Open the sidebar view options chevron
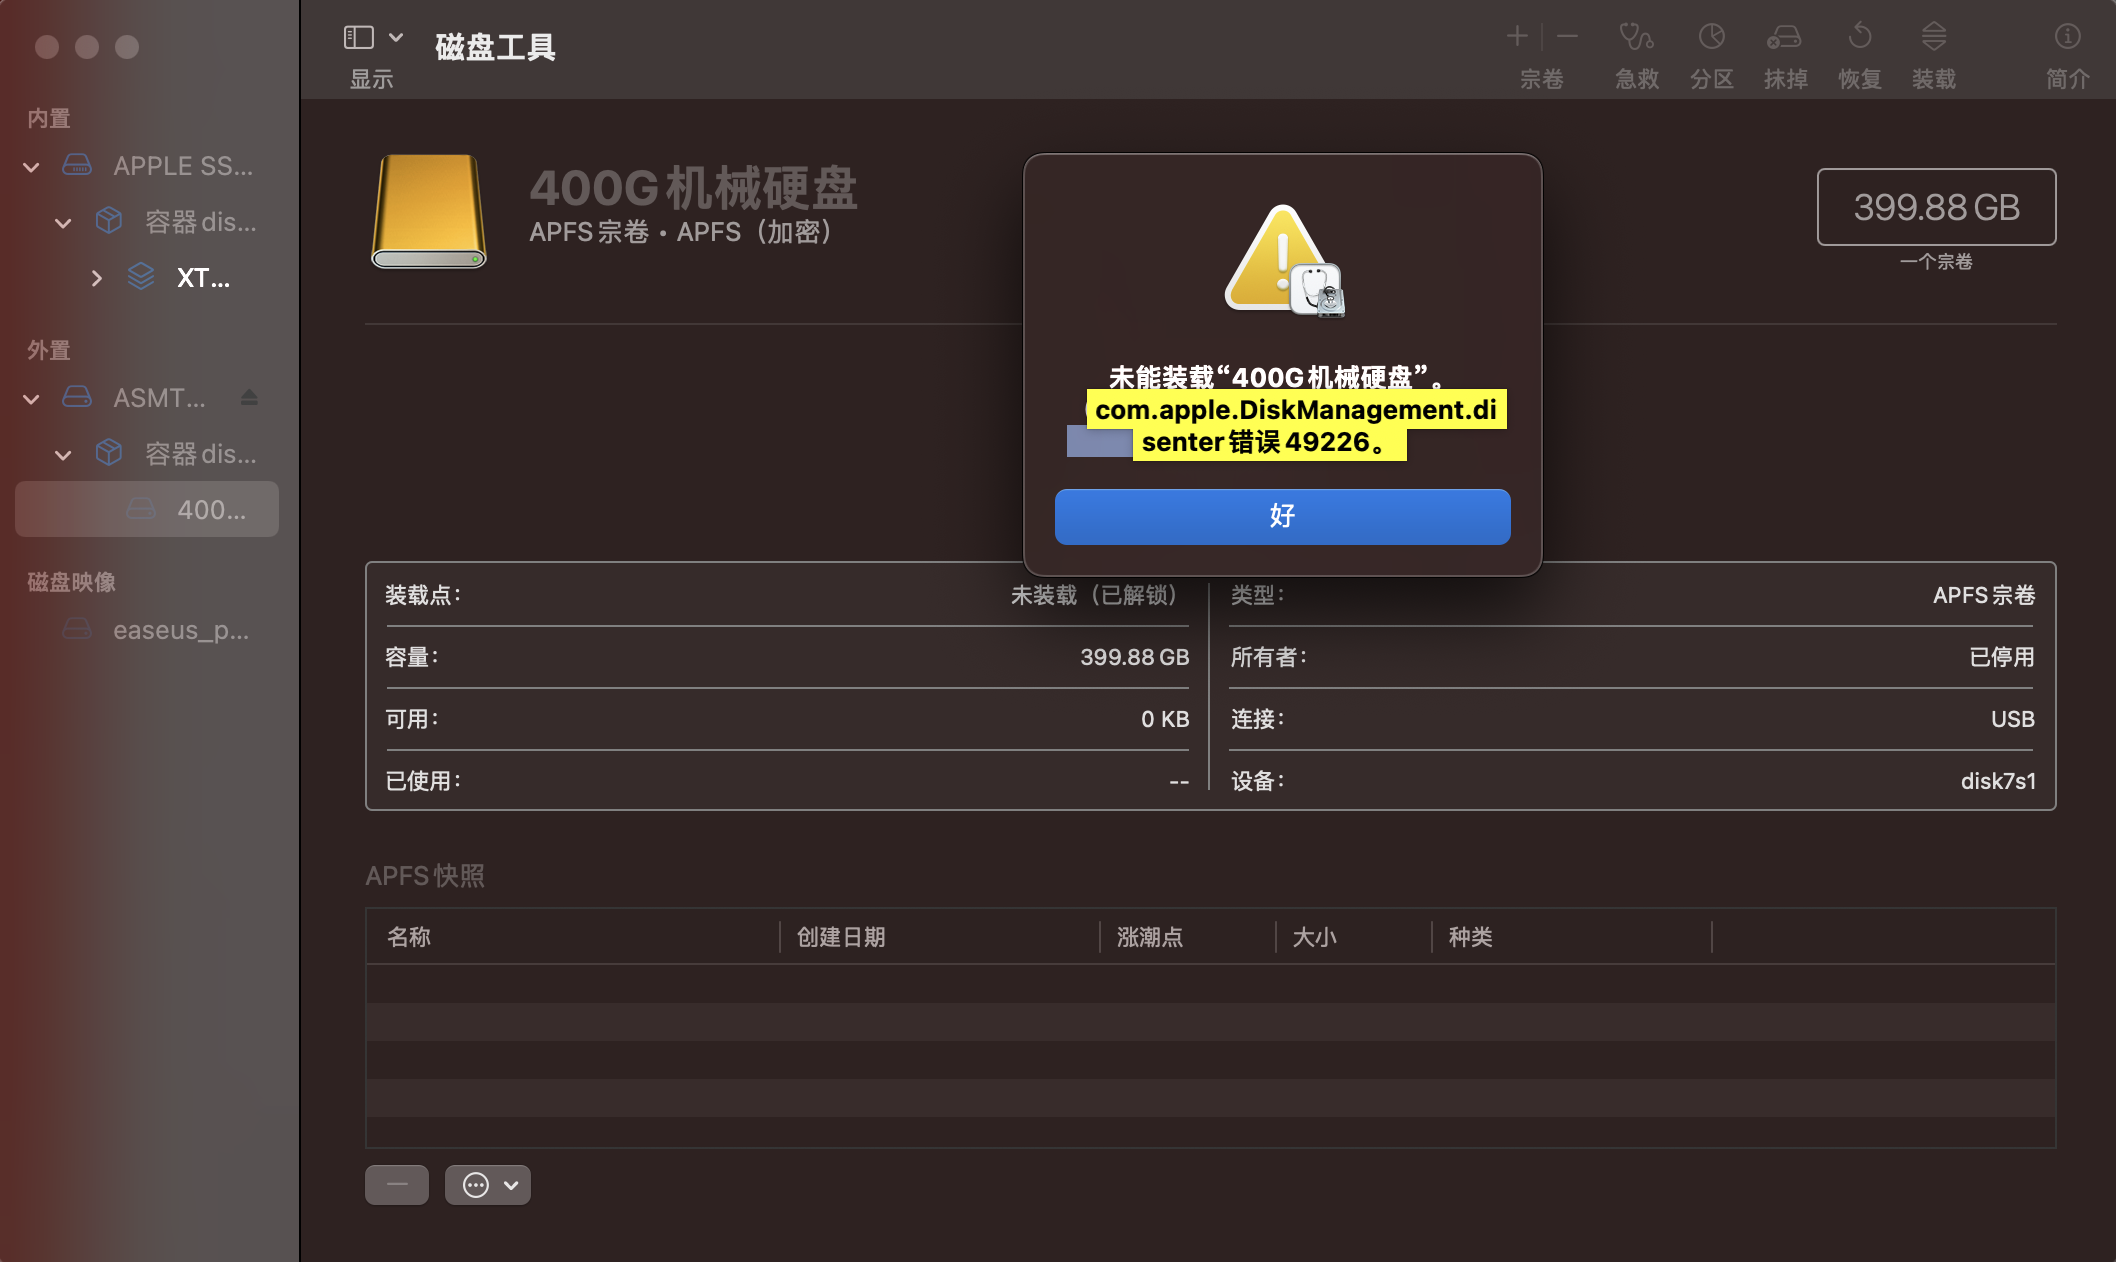The image size is (2116, 1262). pyautogui.click(x=396, y=38)
